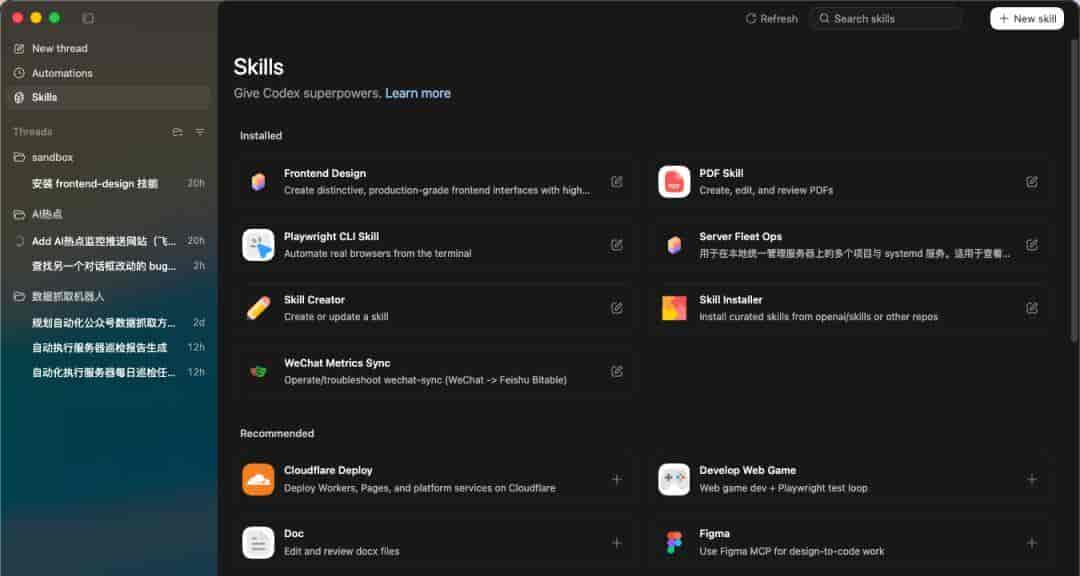The width and height of the screenshot is (1080, 576).
Task: Select the Cloudflare Deploy title
Action: 328,470
